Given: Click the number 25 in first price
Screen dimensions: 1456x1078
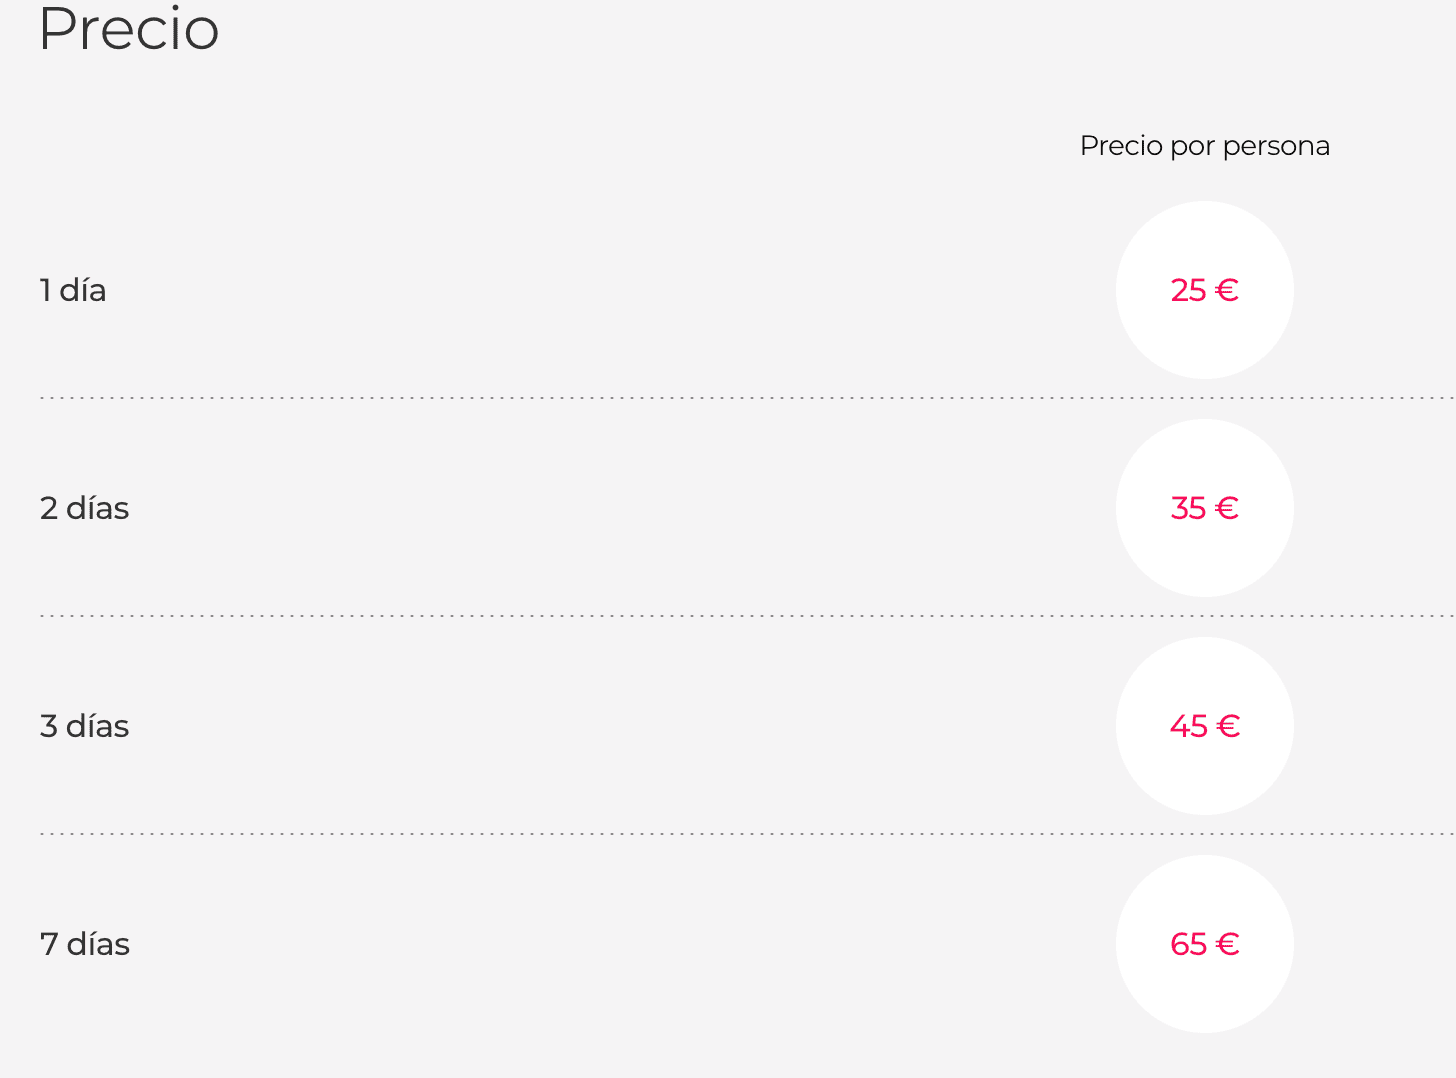Looking at the screenshot, I should [x=1189, y=290].
